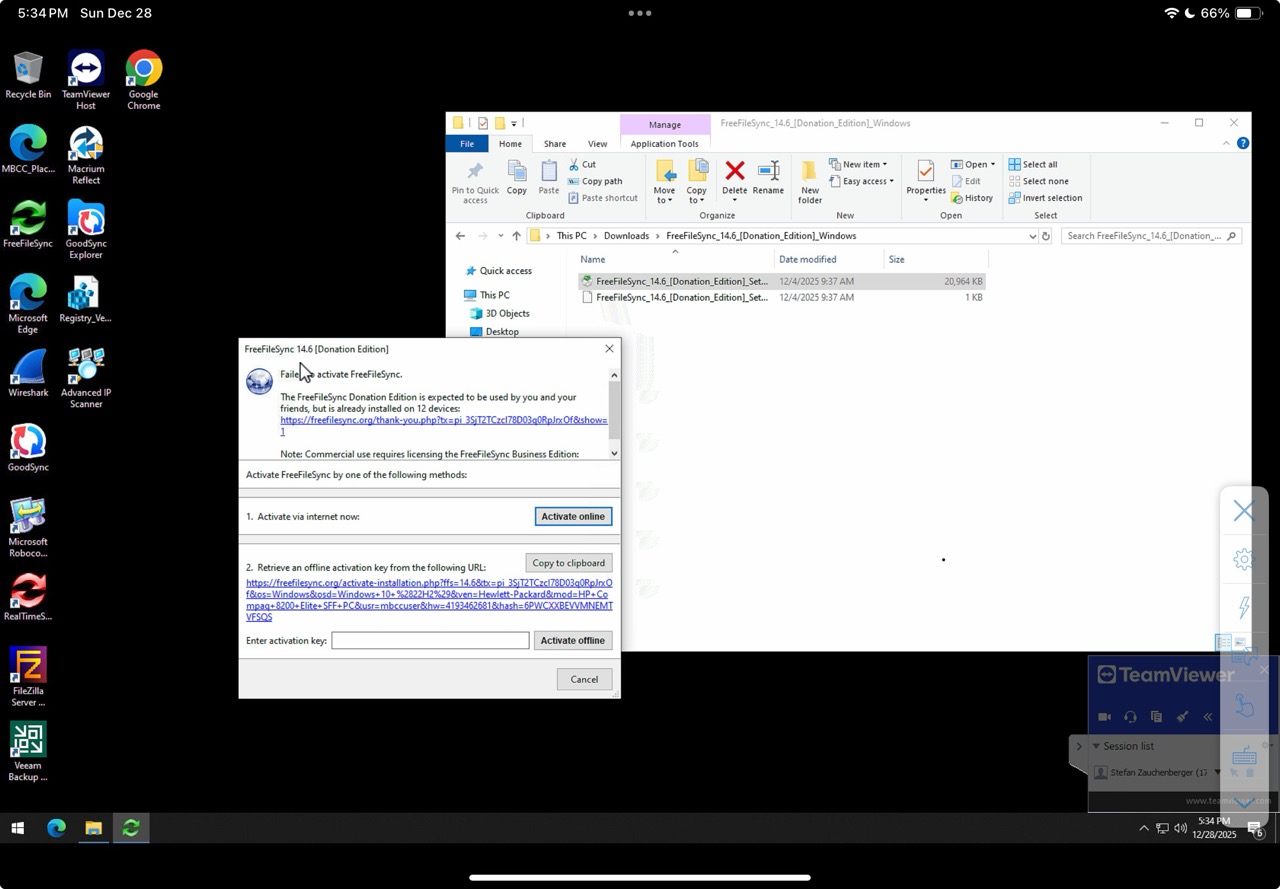Screen dimensions: 1280x889
Task: Open TeamViewer lightning actions menu
Action: (1243, 607)
